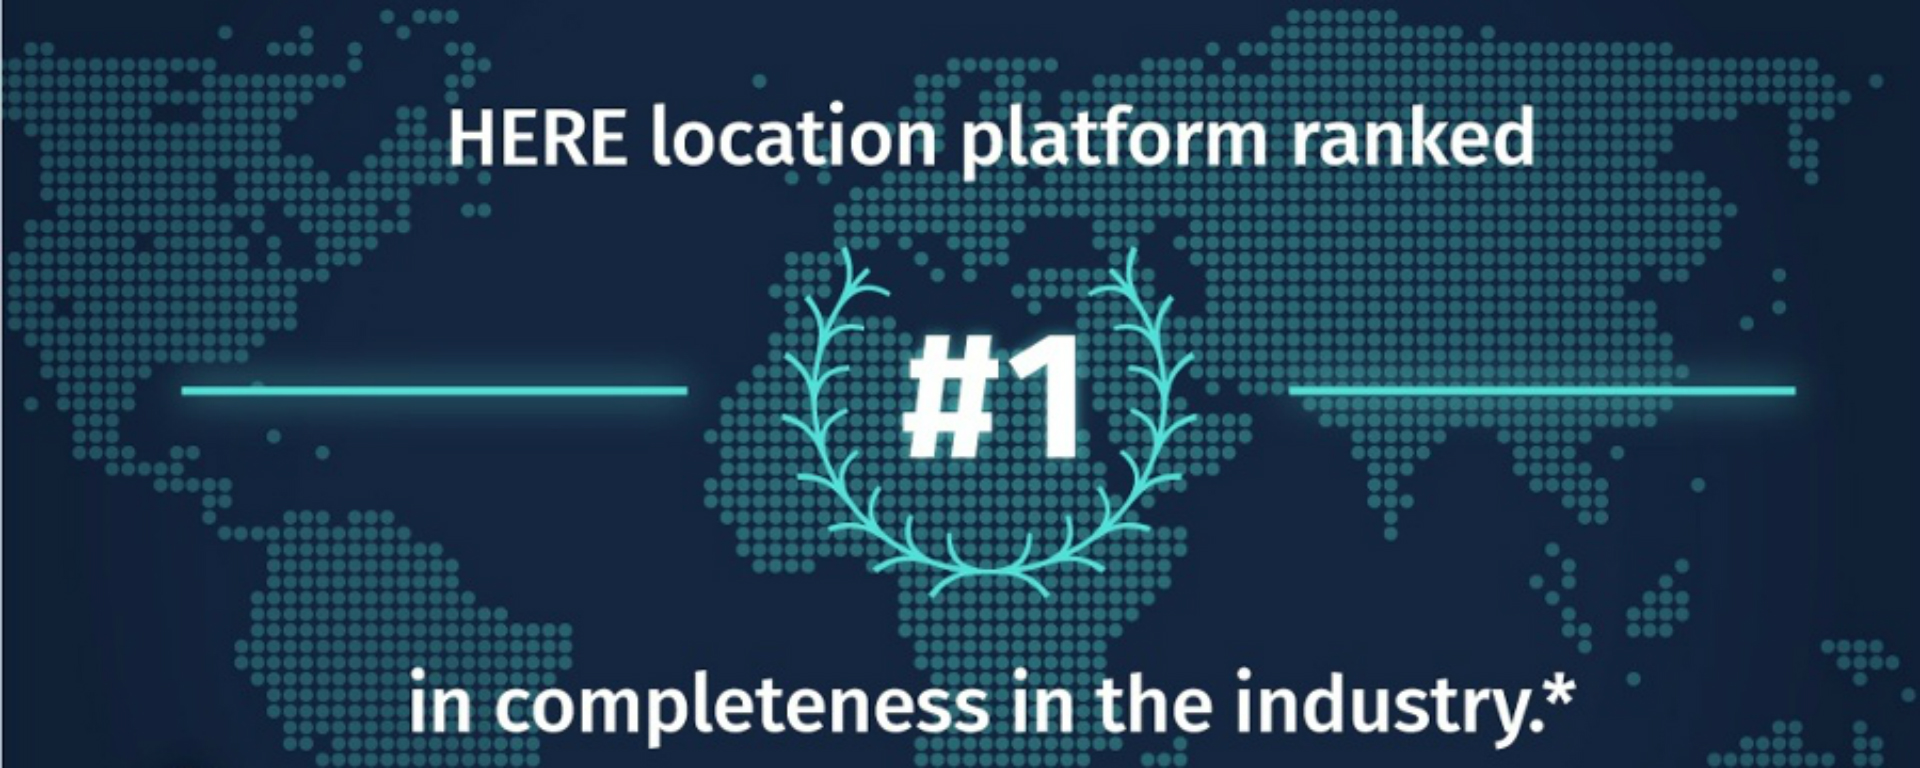Click the glowing teal line on right
Viewport: 1920px width, 768px height.
pyautogui.click(x=1542, y=390)
